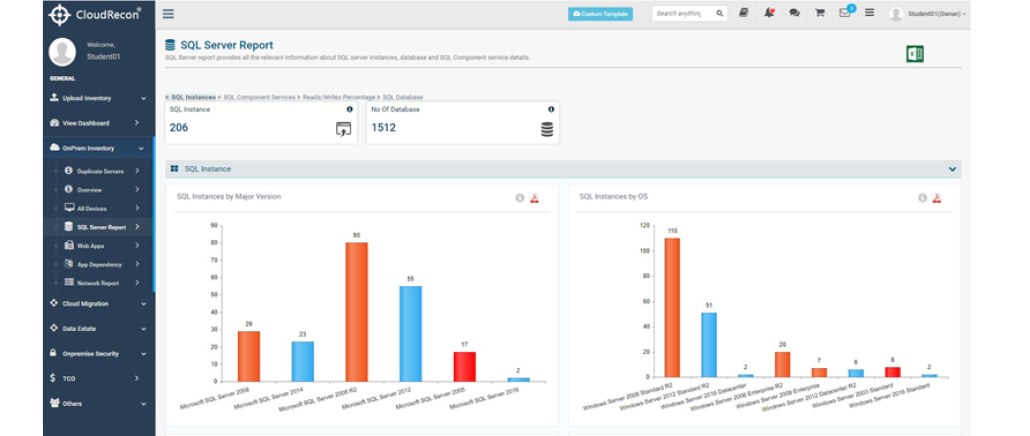Open the shopping cart icon
1030x436 pixels.
[x=819, y=12]
